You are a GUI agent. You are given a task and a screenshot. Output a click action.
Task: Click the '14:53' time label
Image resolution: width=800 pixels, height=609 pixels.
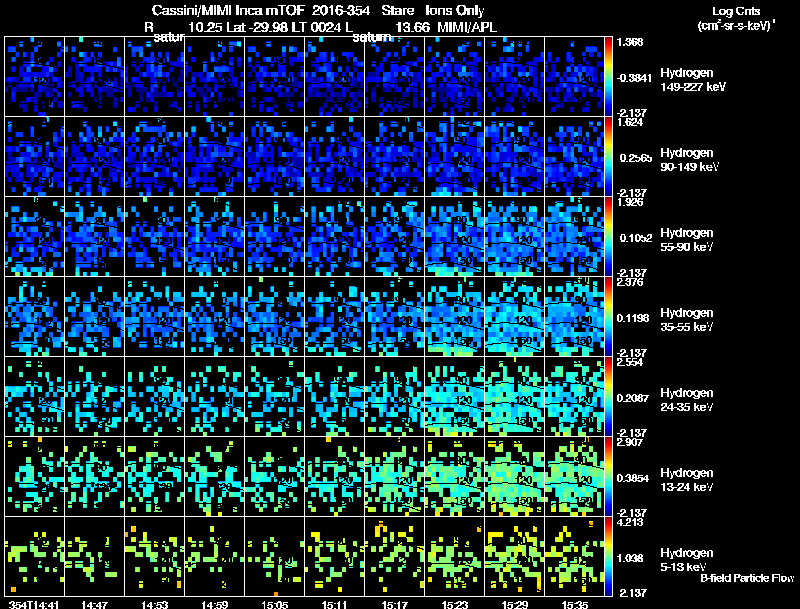point(155,605)
